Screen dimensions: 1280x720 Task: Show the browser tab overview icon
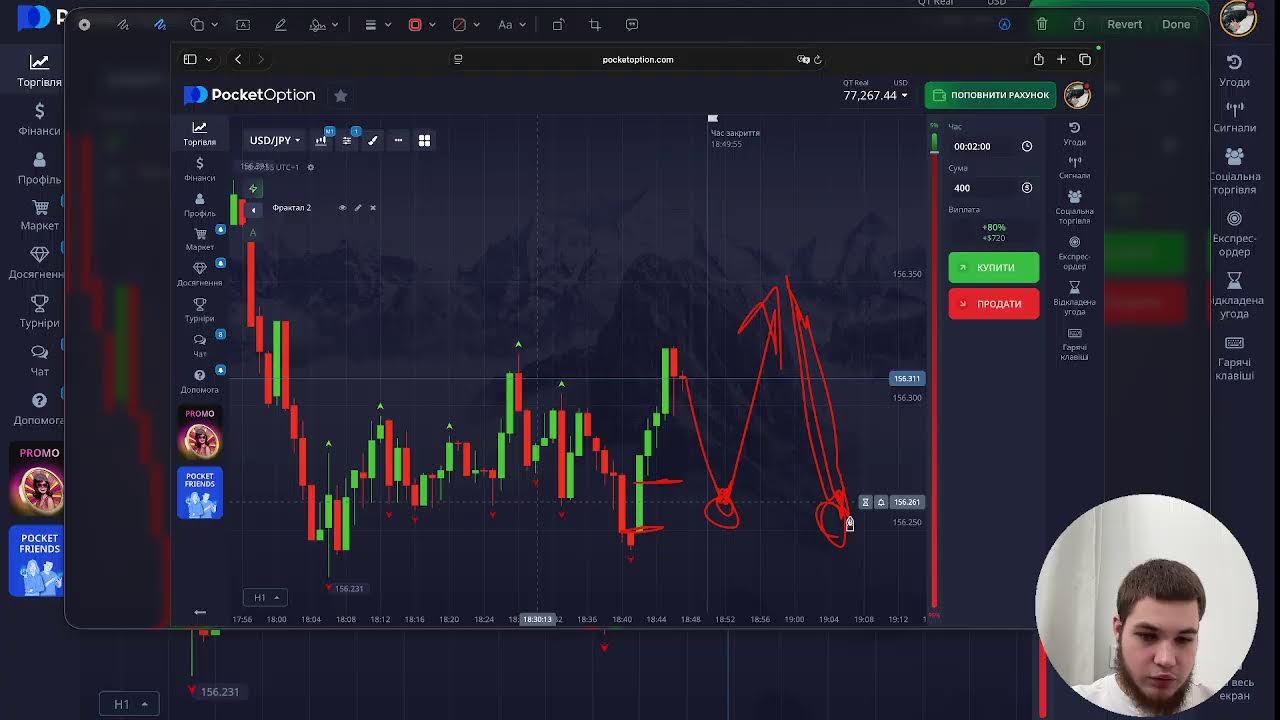coord(1085,59)
